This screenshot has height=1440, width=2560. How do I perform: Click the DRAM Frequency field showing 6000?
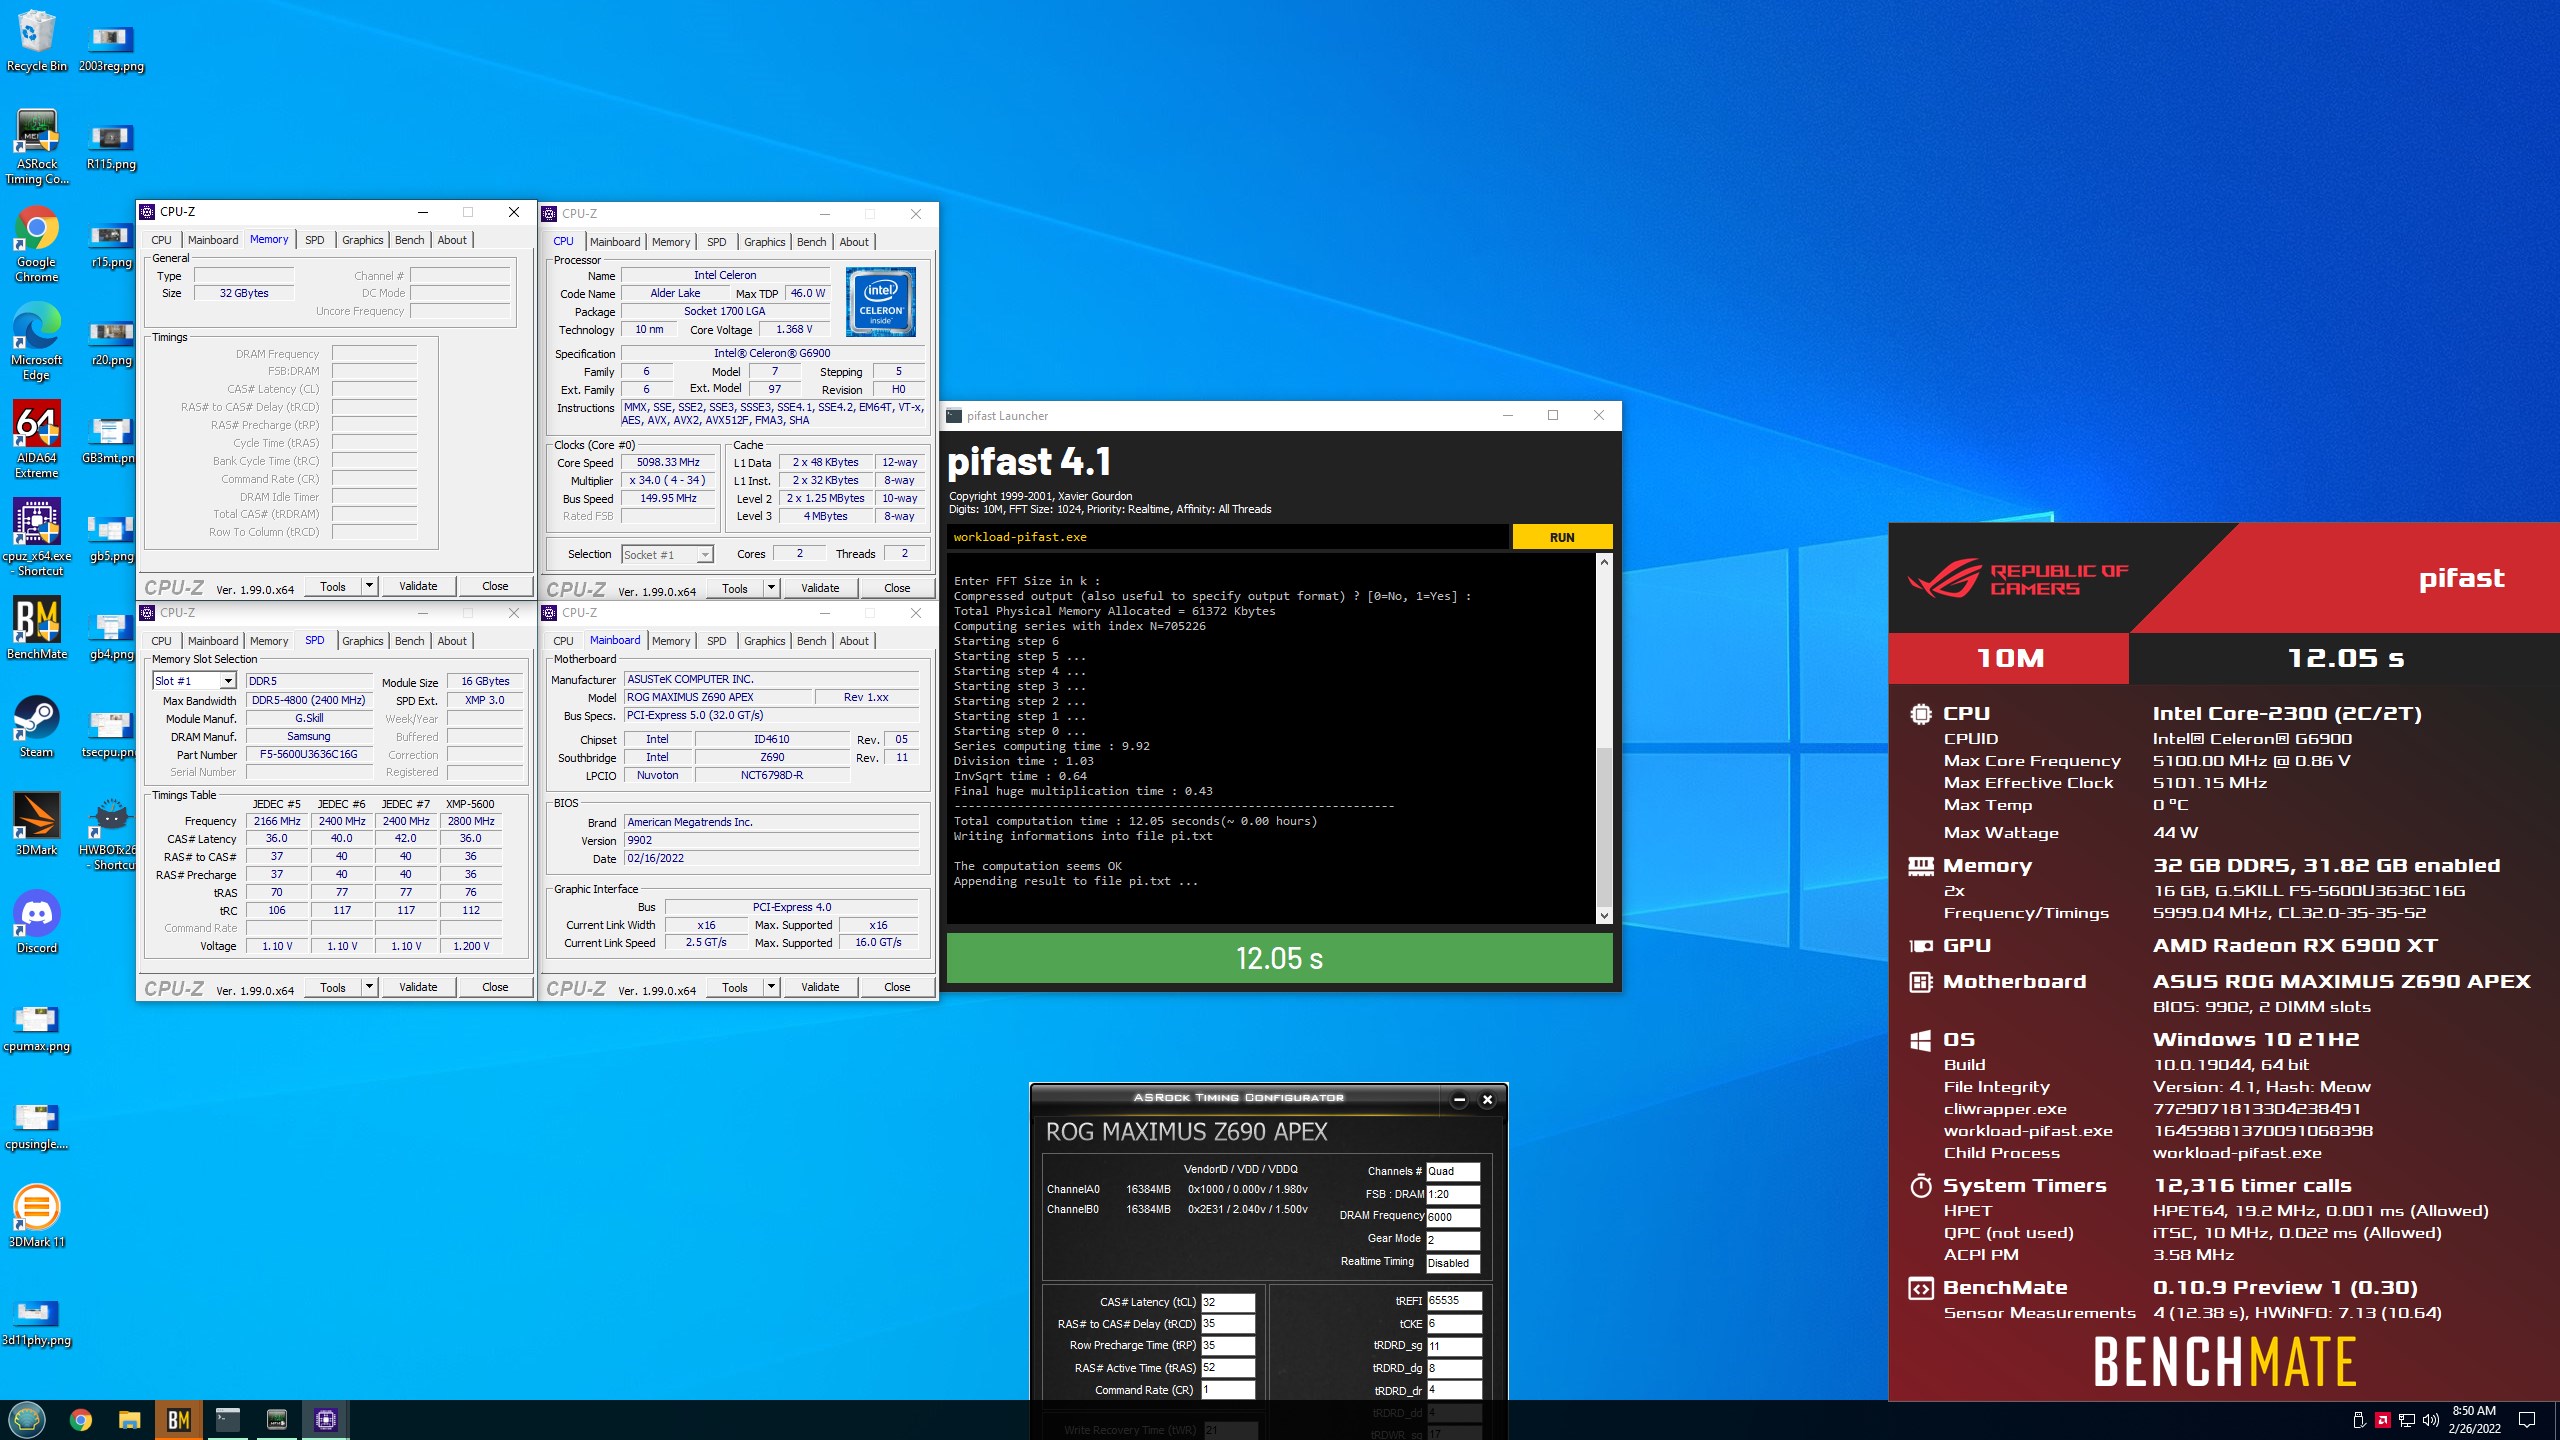[1452, 1217]
